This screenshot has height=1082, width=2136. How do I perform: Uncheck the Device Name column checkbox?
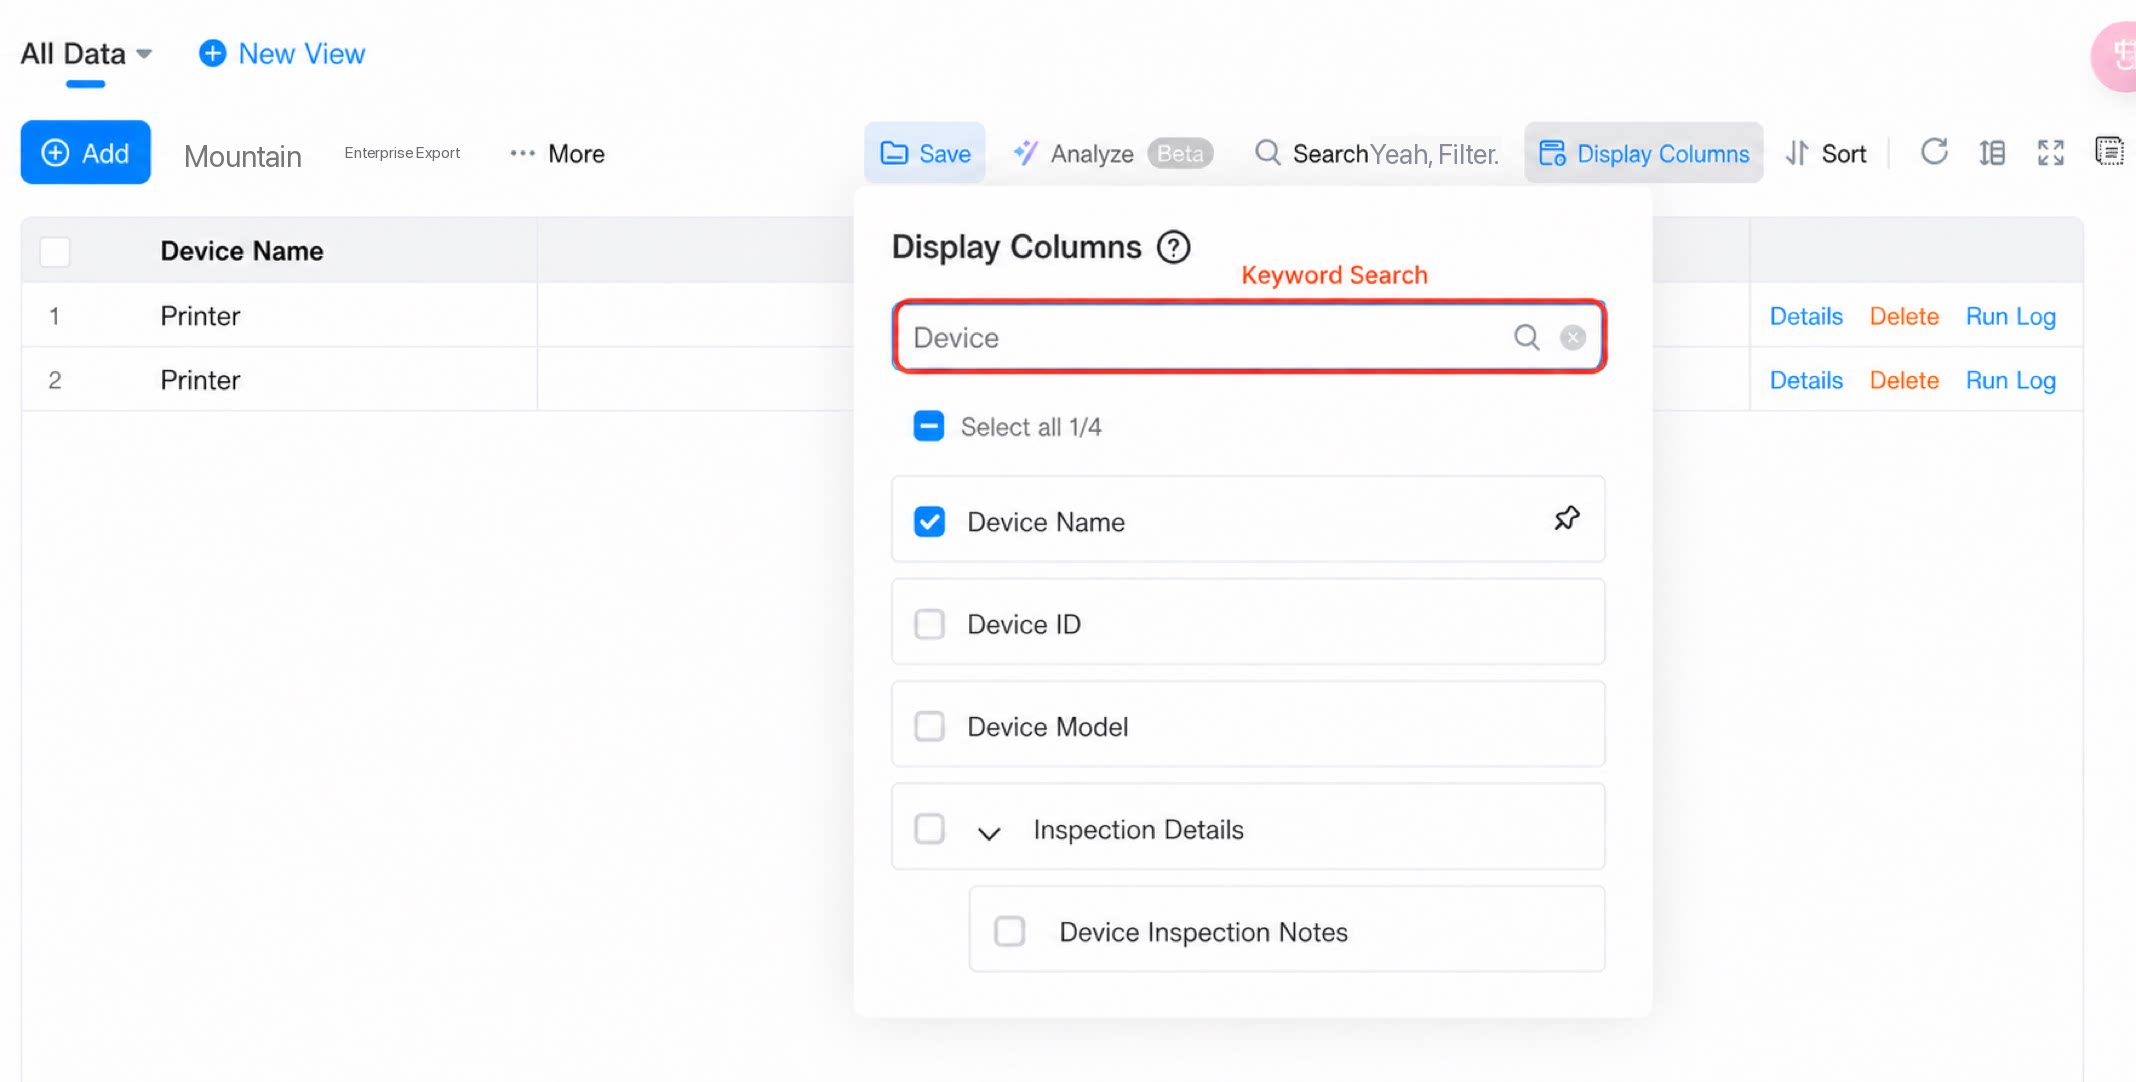click(x=929, y=521)
